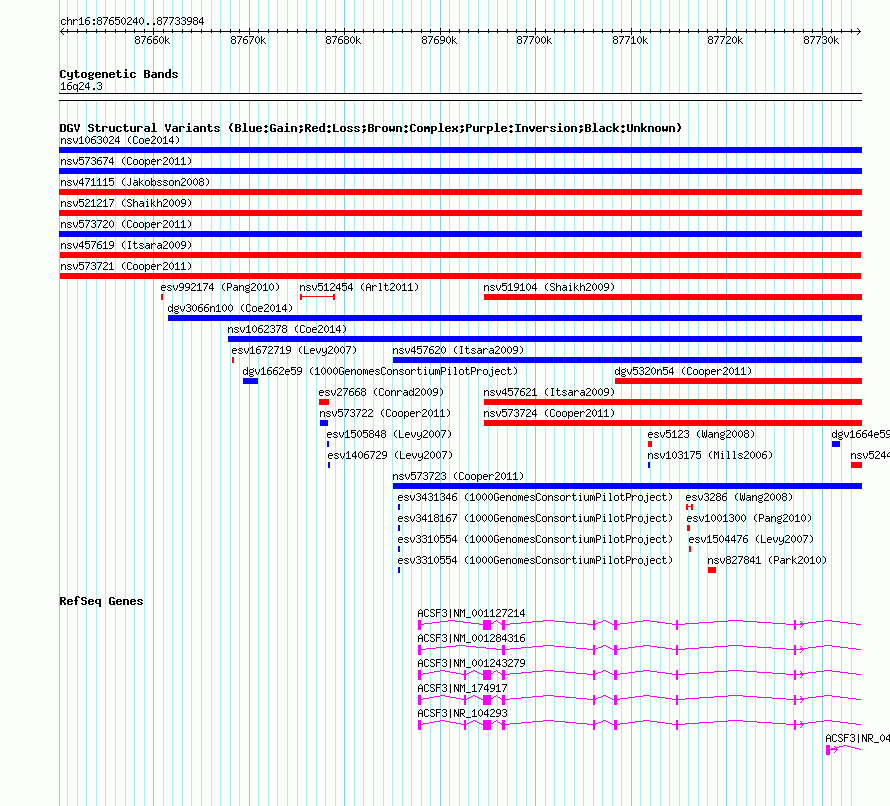Click the nsv1062378 (Coe2014) label
Viewport: 890px width, 806px height.
[287, 329]
